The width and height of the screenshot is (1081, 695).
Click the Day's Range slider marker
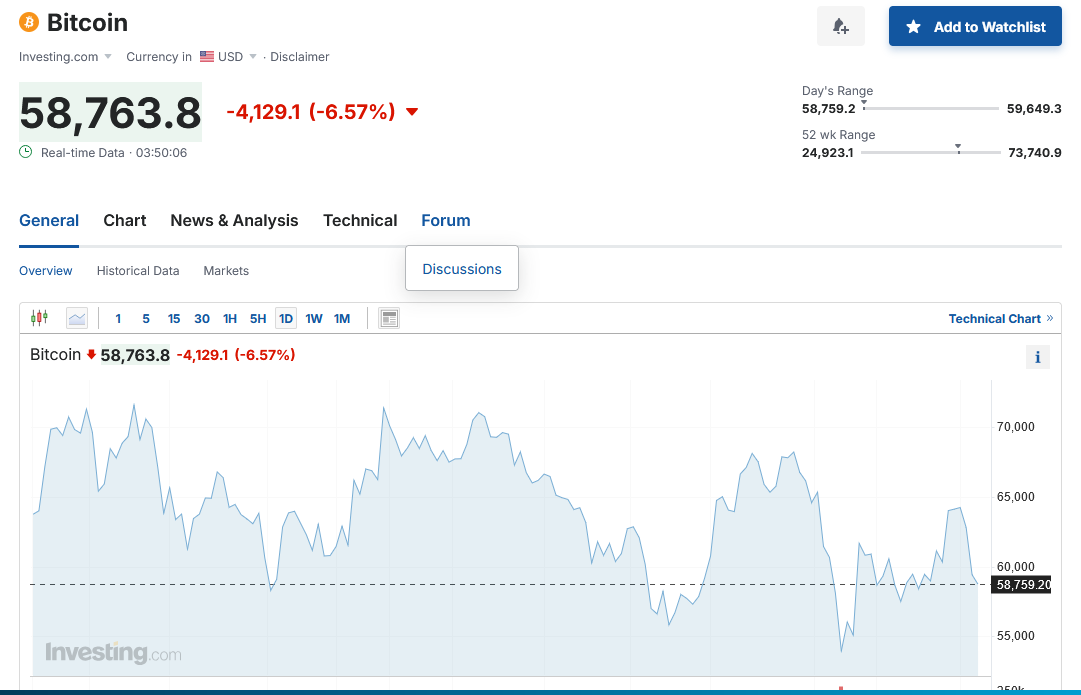(864, 105)
